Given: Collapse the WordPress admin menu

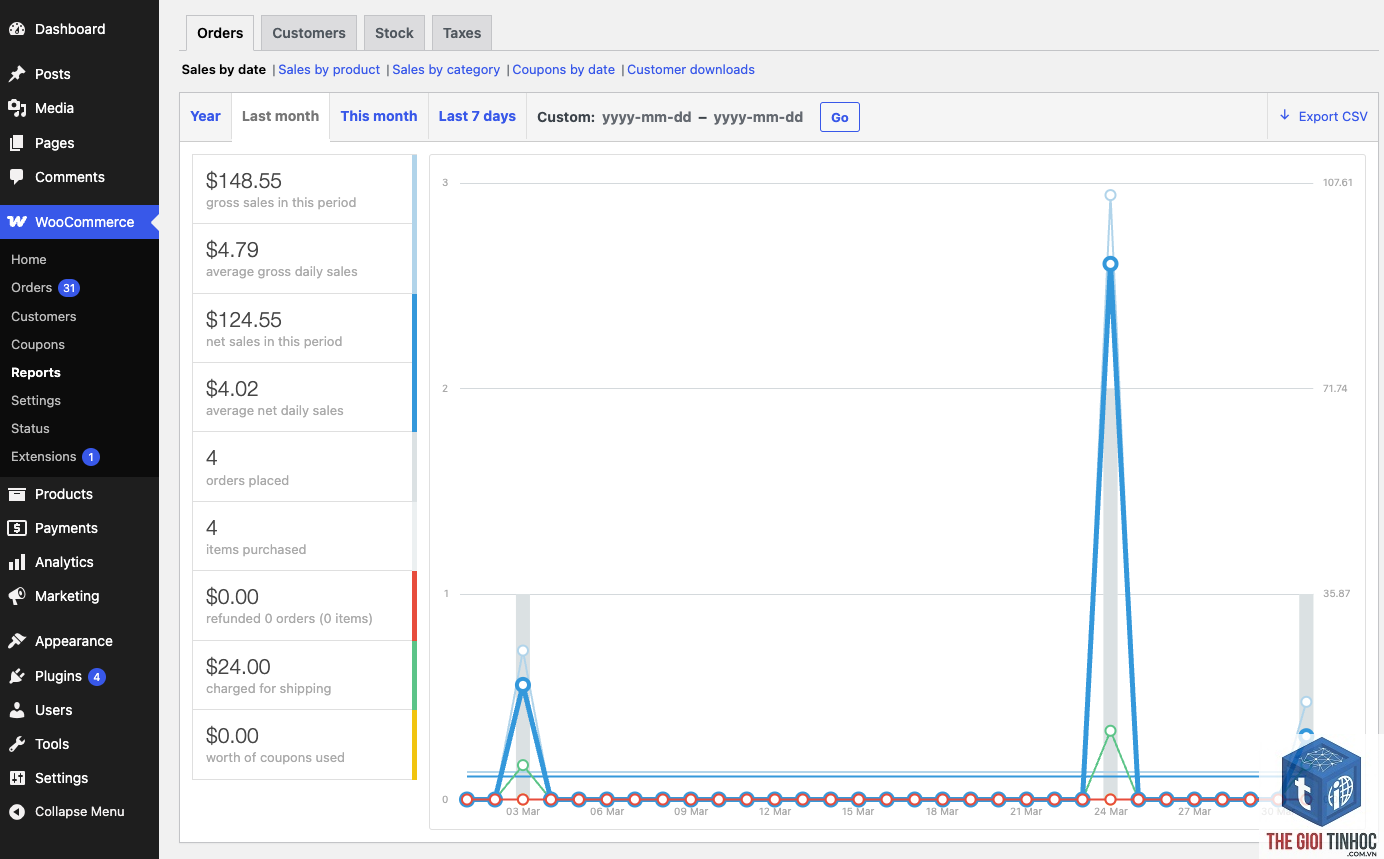Looking at the screenshot, I should (x=79, y=812).
